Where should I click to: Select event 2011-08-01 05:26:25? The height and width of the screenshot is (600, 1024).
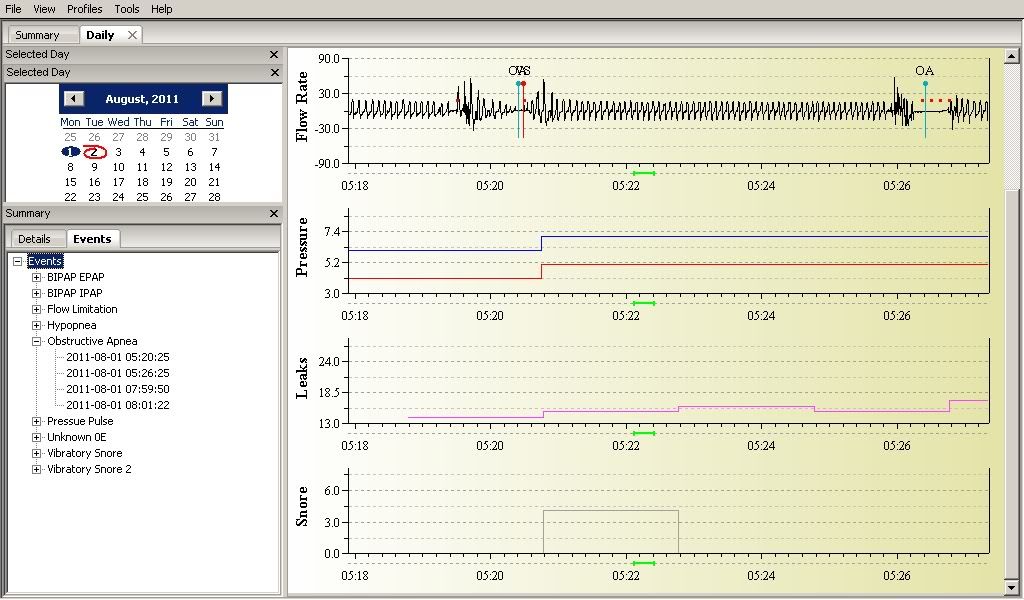pyautogui.click(x=118, y=373)
